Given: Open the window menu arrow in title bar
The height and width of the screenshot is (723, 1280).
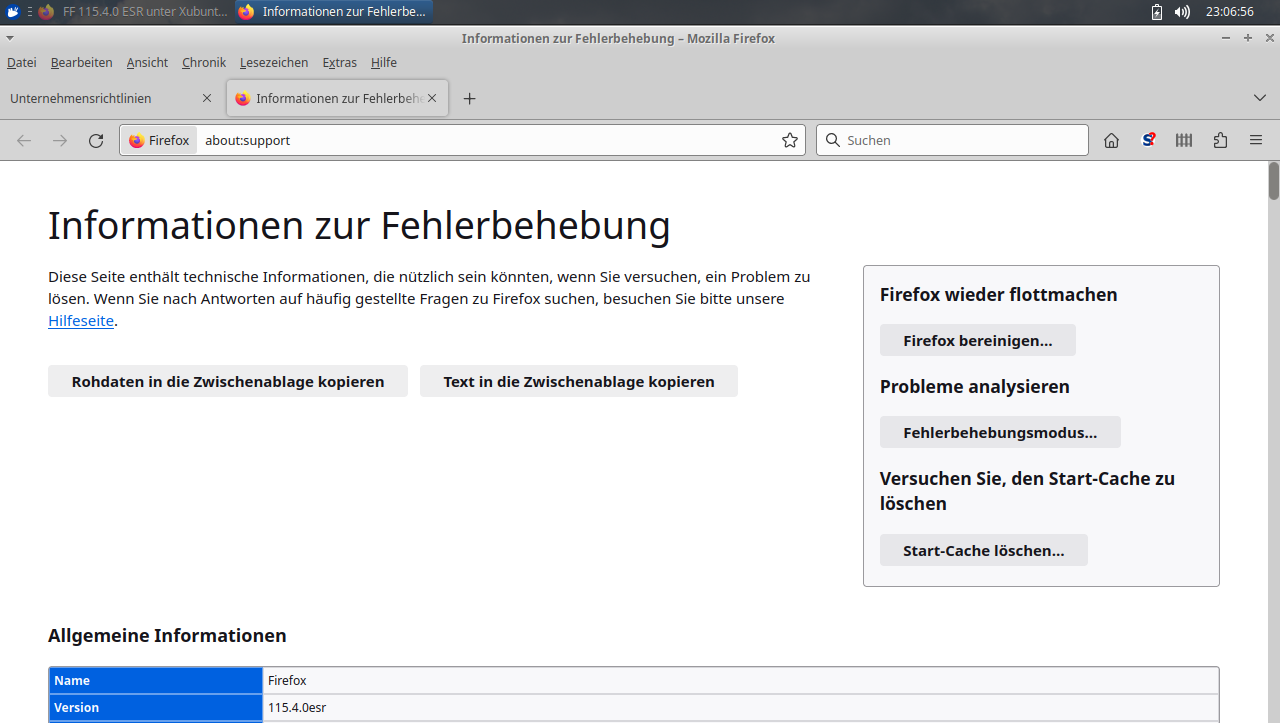Looking at the screenshot, I should 10,38.
